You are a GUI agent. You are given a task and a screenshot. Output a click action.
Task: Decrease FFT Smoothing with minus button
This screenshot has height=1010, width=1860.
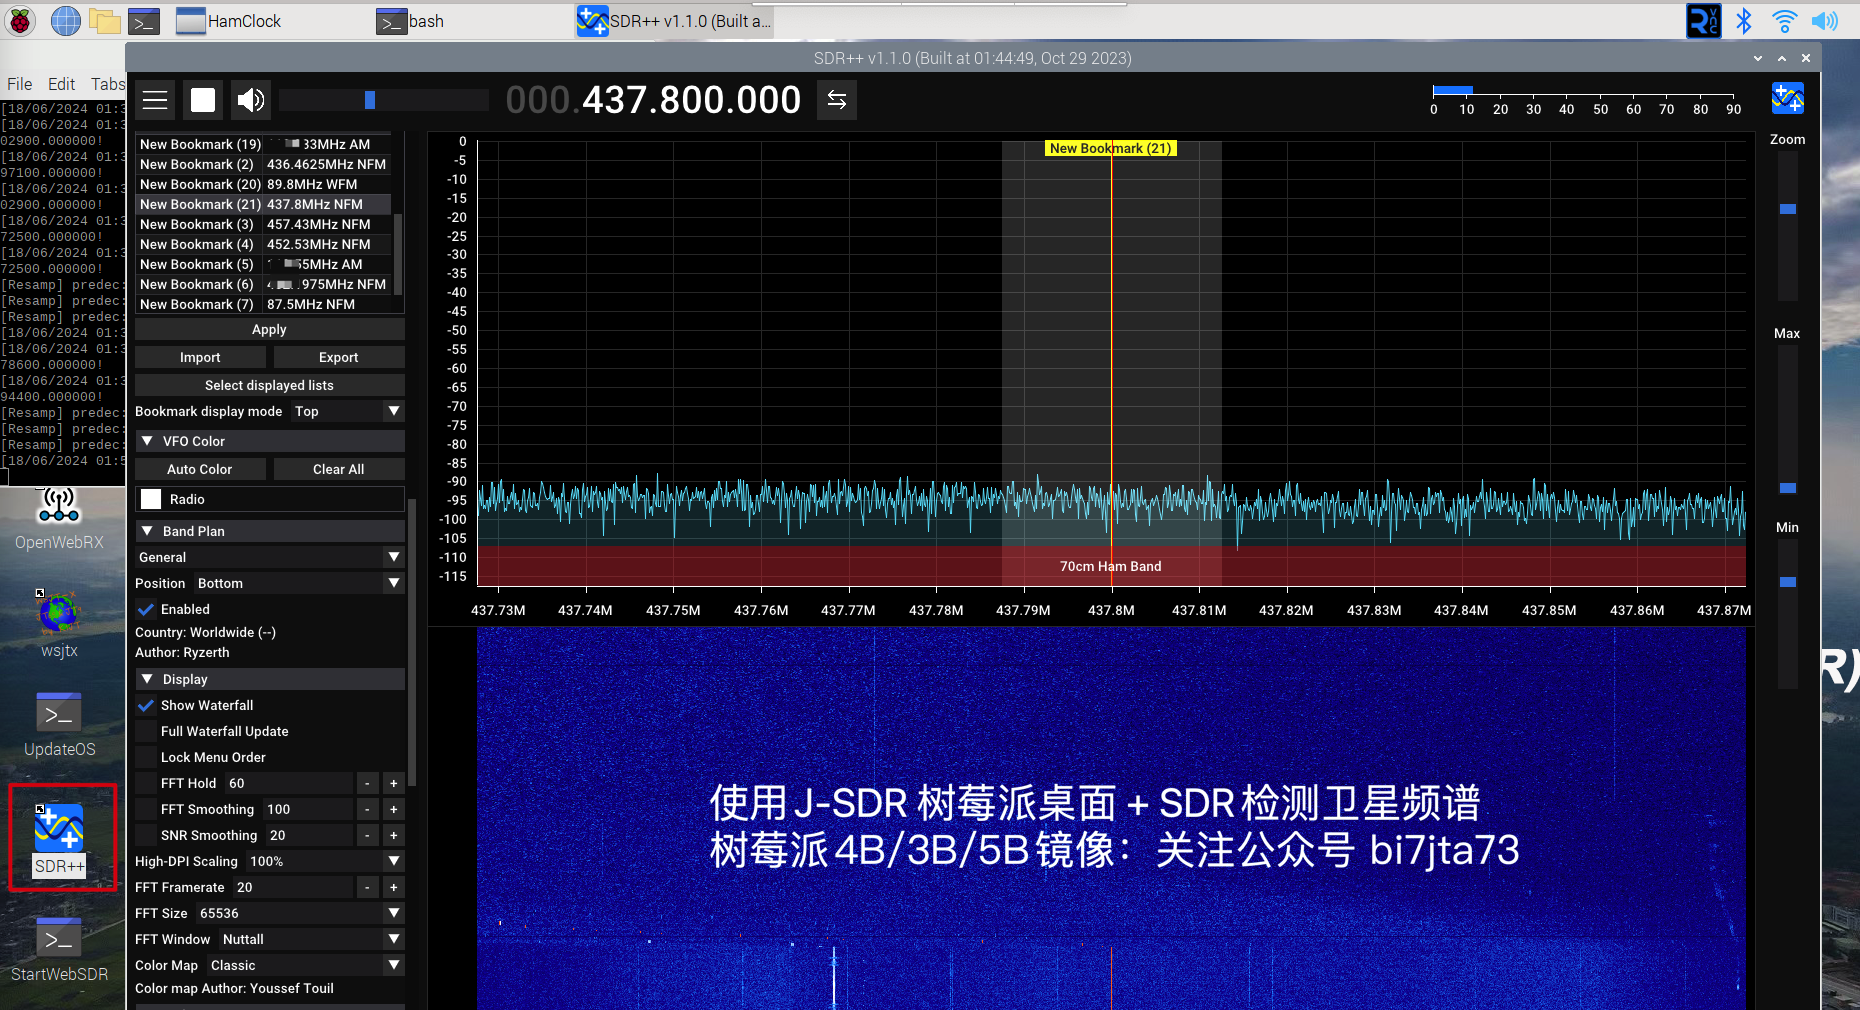pyautogui.click(x=367, y=809)
